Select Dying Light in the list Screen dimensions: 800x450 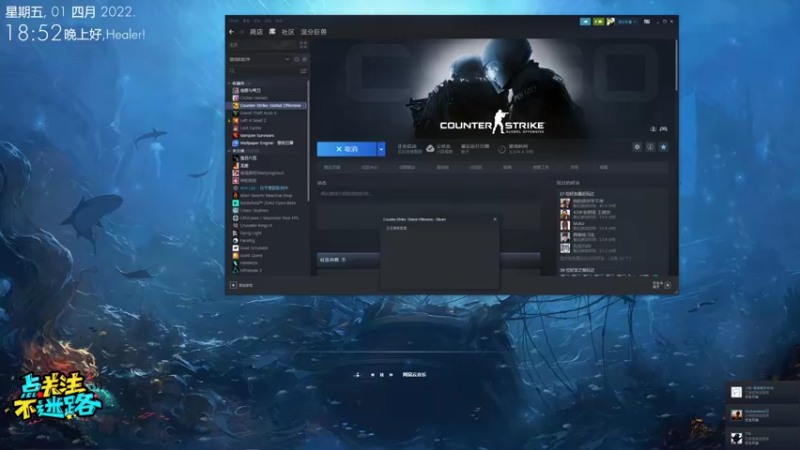251,233
